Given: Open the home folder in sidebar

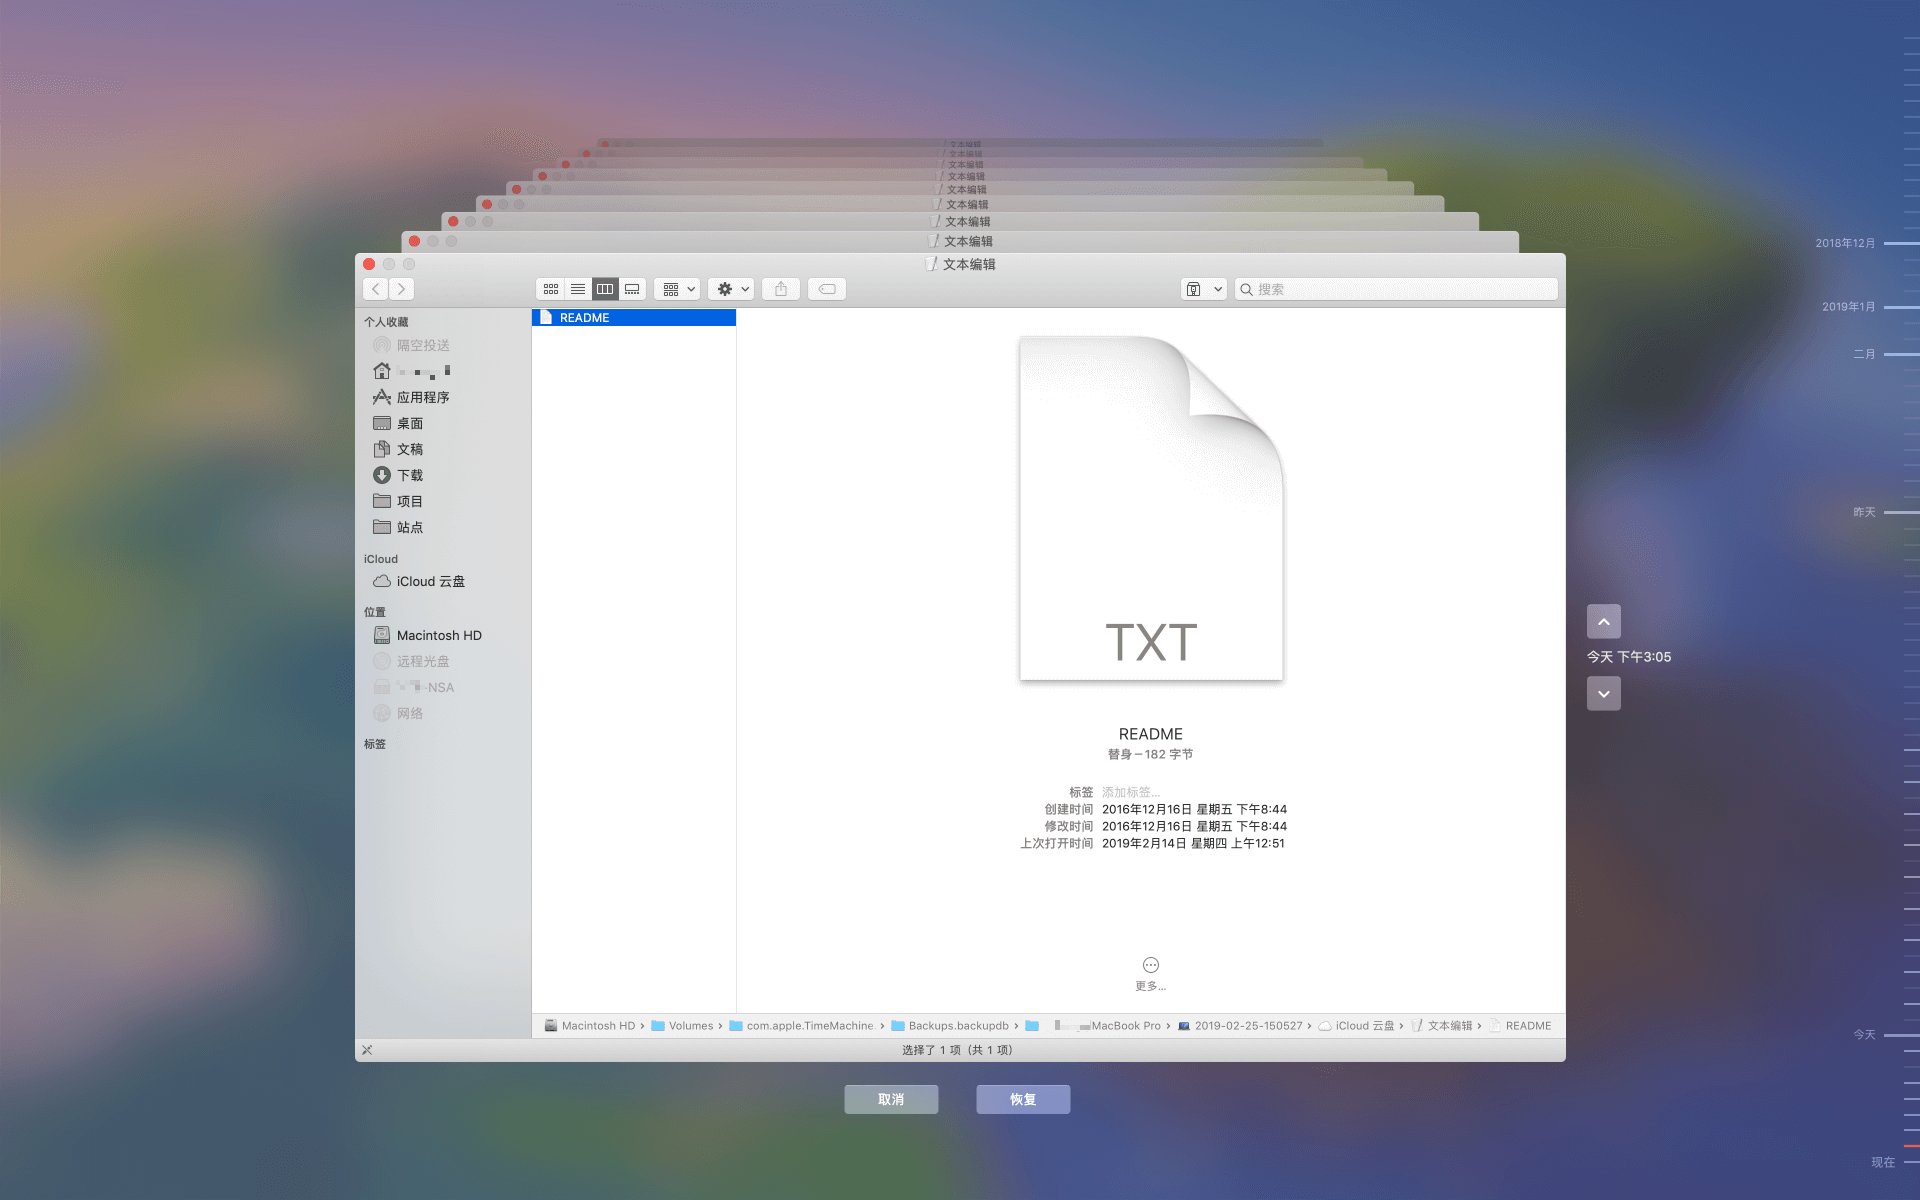Looking at the screenshot, I should click(x=411, y=371).
